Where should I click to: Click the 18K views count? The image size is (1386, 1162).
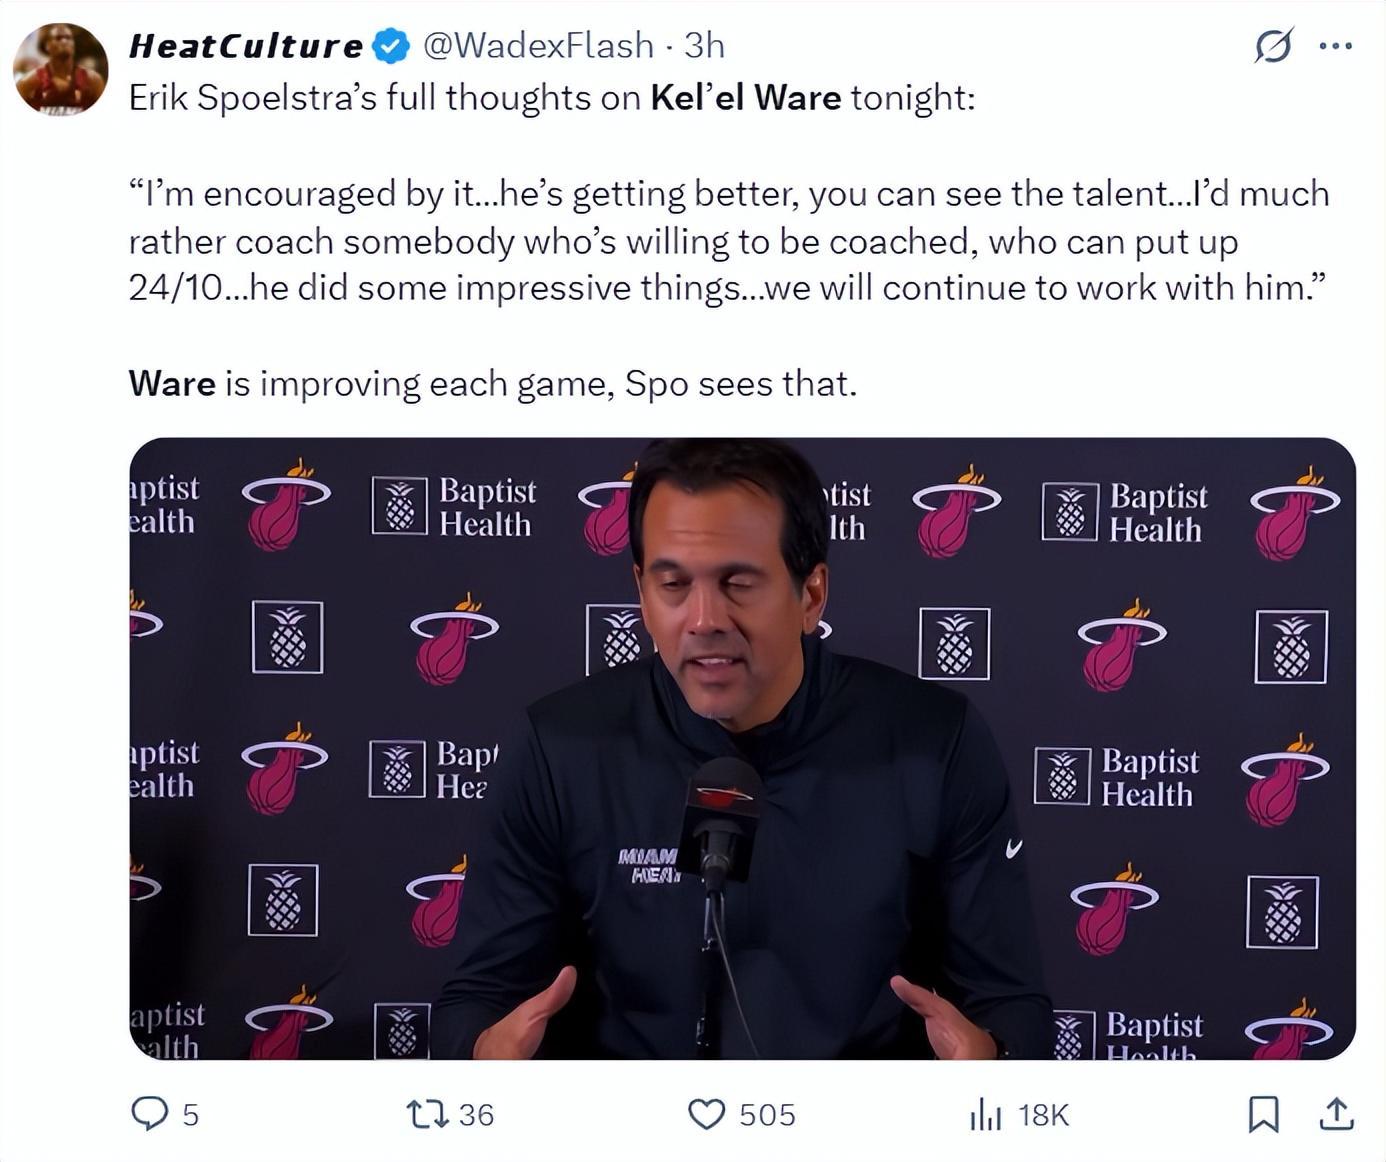(1043, 1115)
